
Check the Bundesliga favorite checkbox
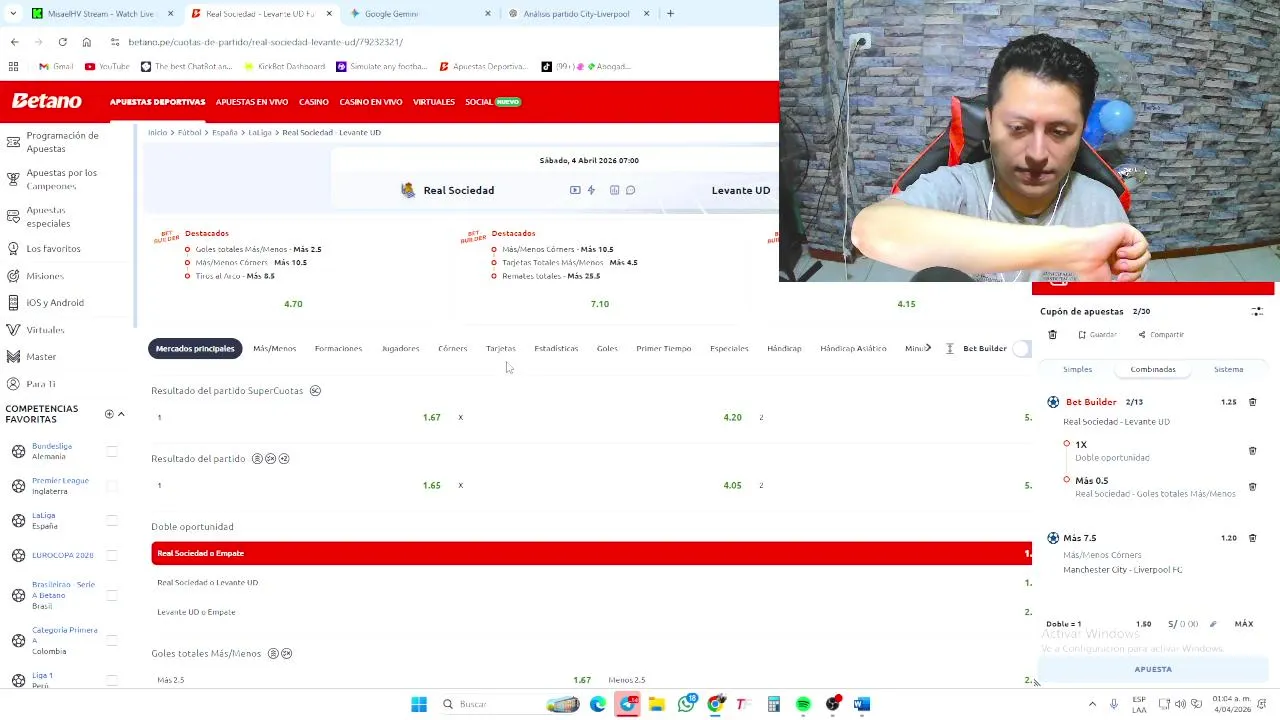pos(112,451)
